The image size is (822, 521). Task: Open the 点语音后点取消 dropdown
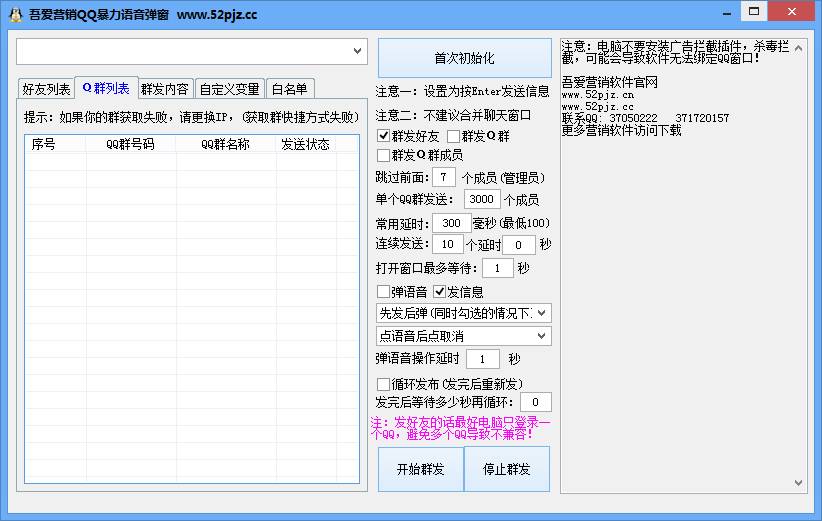tap(463, 335)
